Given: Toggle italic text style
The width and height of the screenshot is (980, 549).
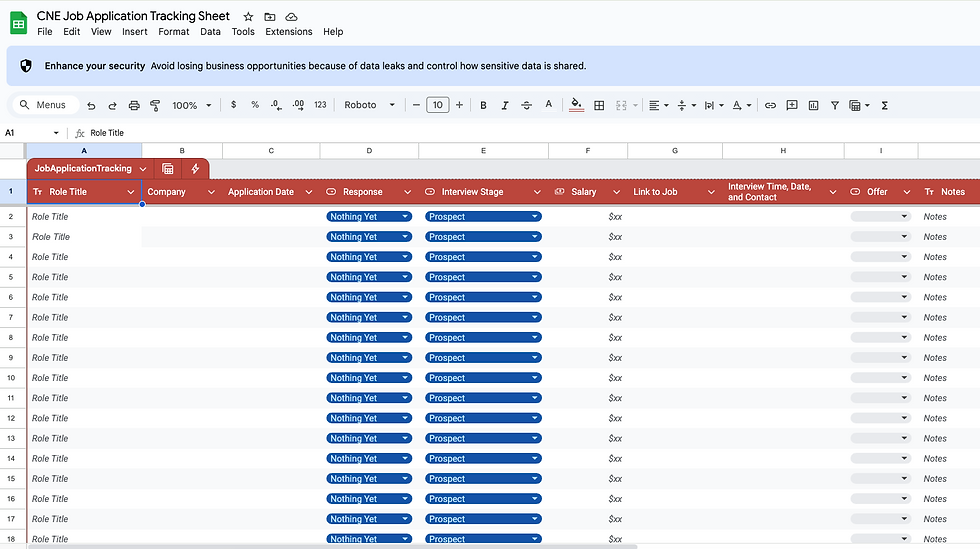Looking at the screenshot, I should 505,105.
